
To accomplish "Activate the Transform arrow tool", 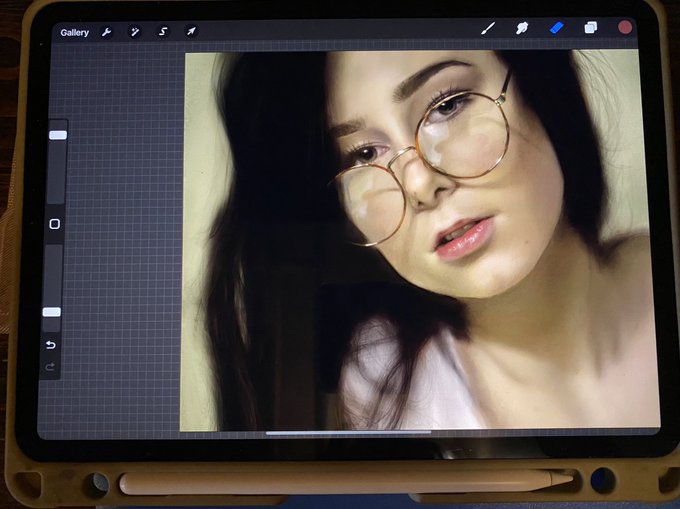I will 191,31.
